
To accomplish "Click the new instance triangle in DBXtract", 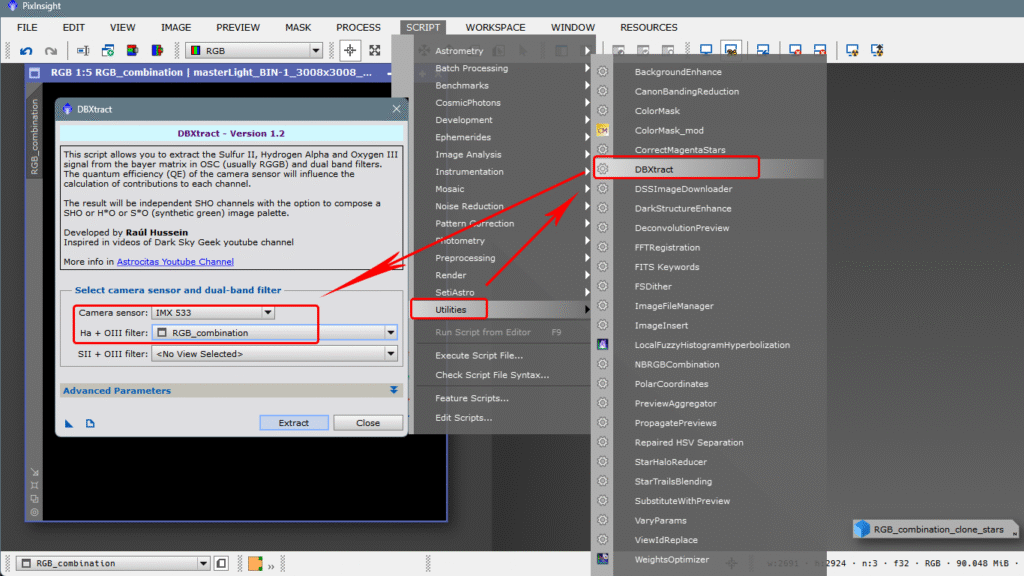I will click(x=69, y=423).
